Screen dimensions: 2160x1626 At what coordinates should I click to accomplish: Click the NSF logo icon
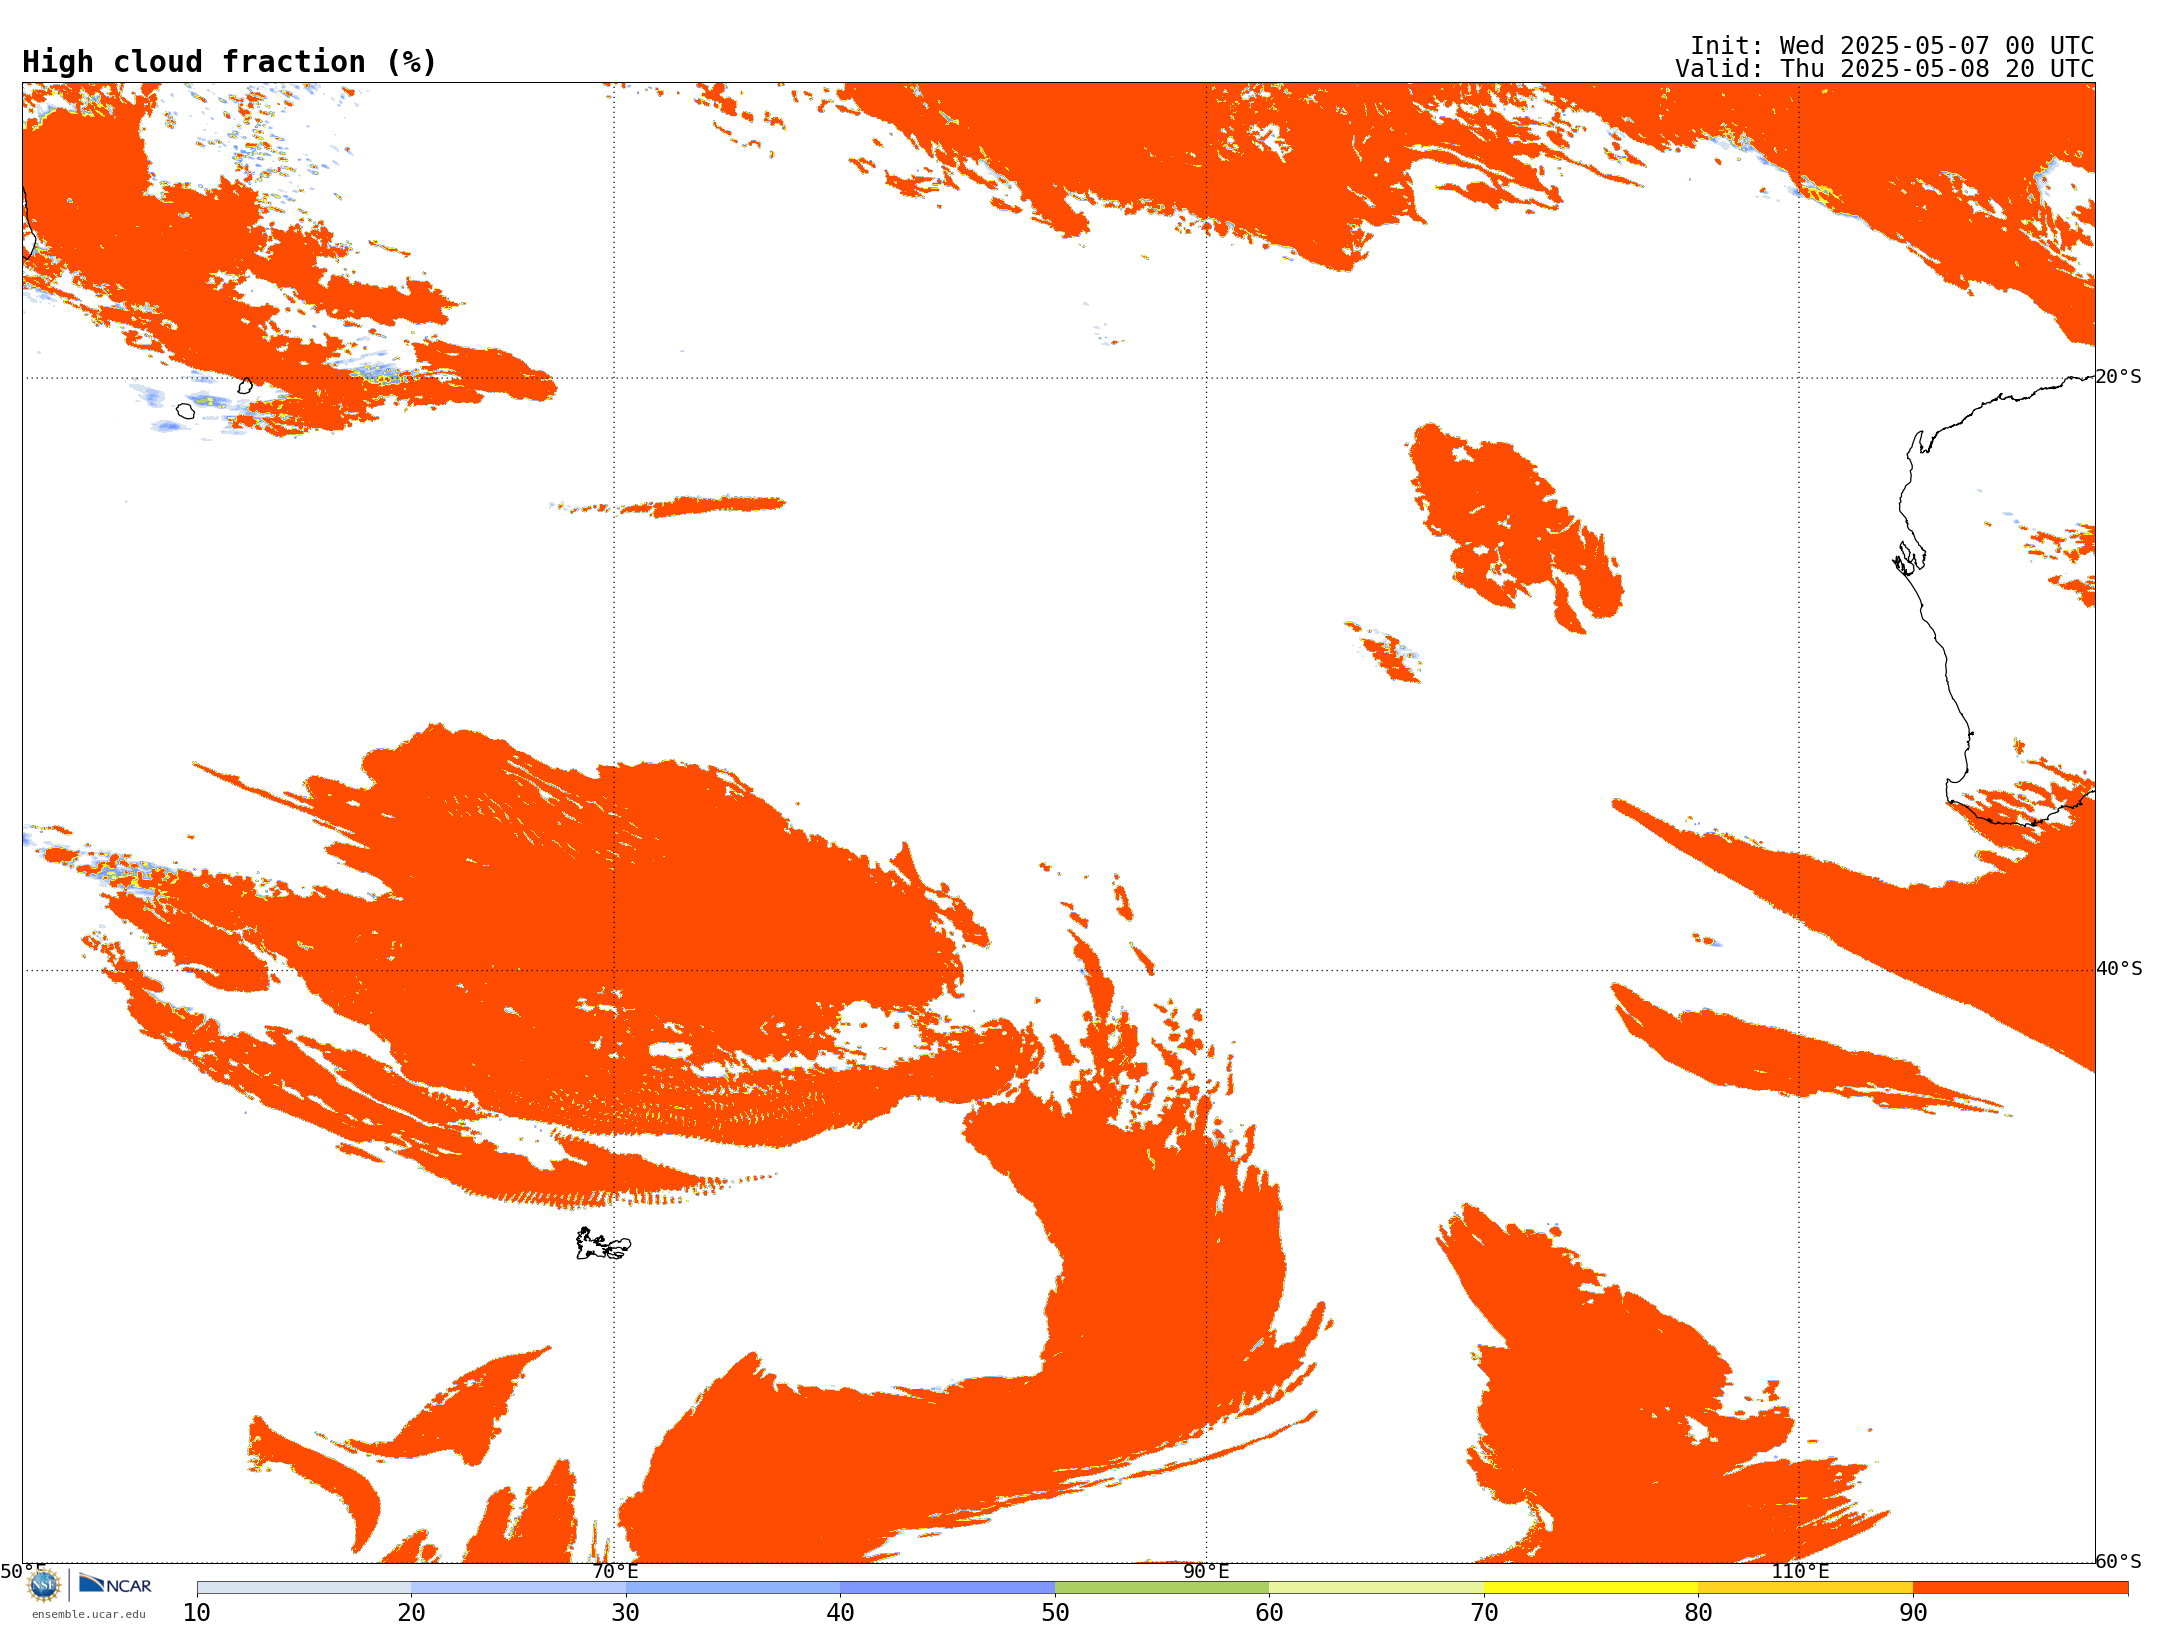tap(44, 1585)
